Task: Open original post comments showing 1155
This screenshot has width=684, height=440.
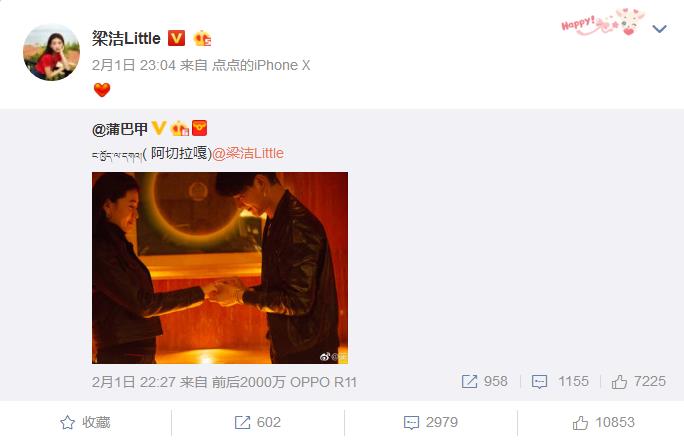Action: tap(539, 382)
